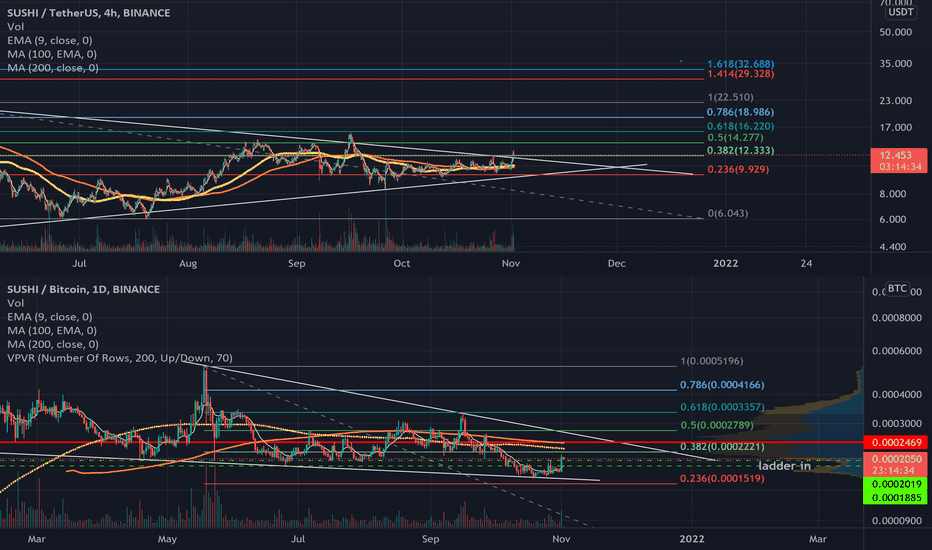Click the Oct label on the time axis

click(x=402, y=263)
